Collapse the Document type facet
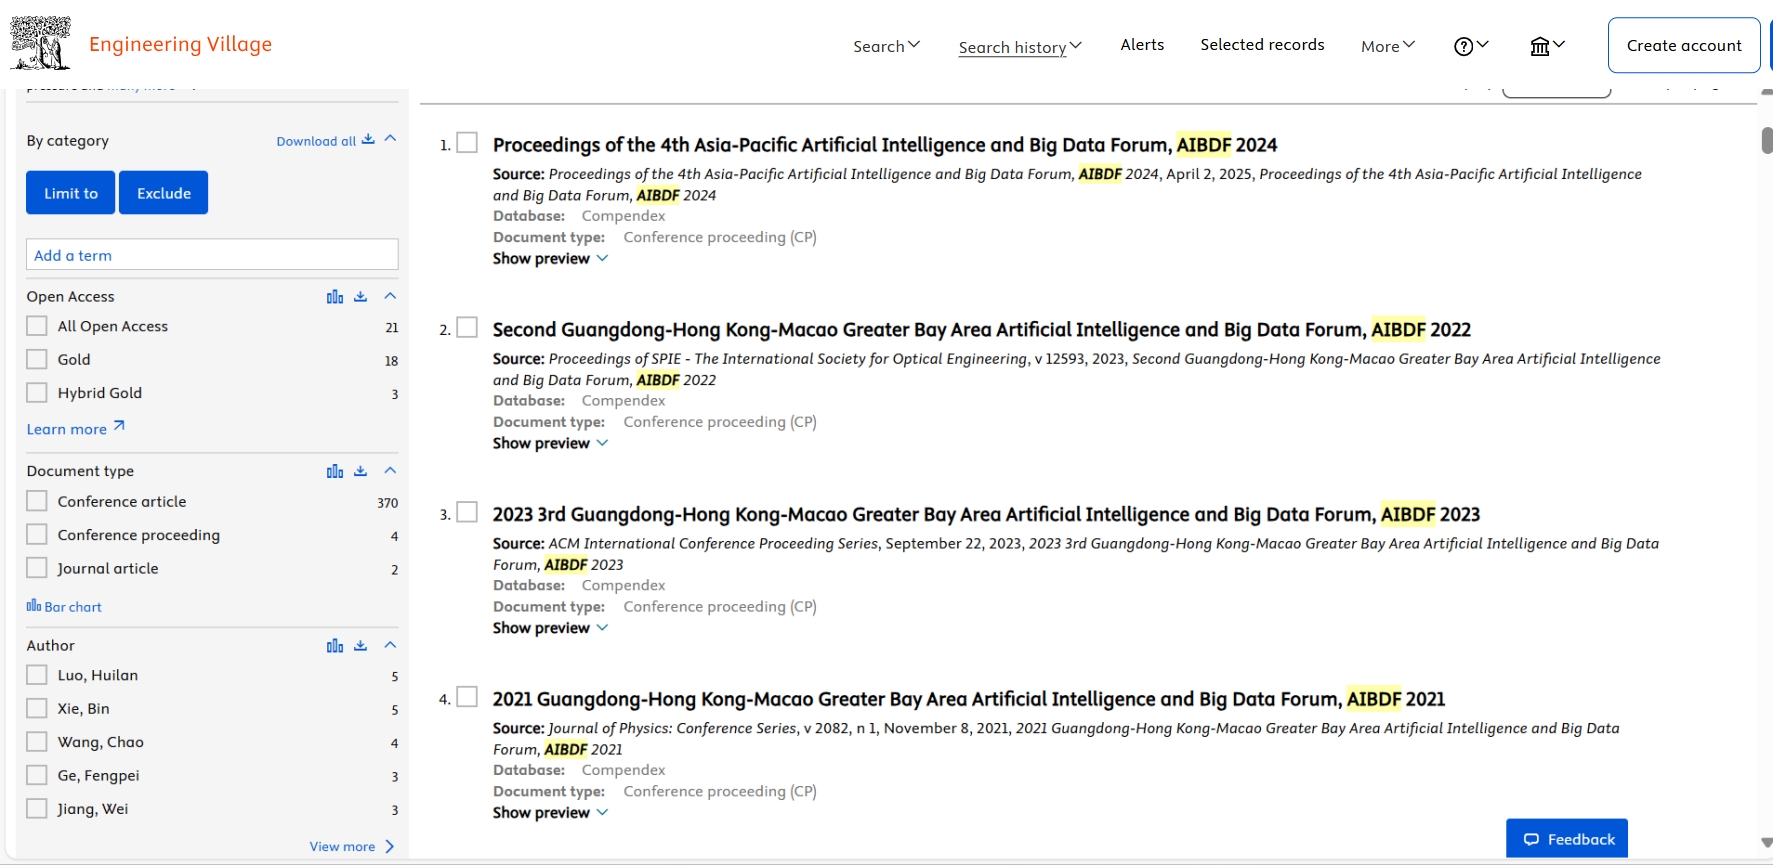The image size is (1773, 865). (x=391, y=470)
